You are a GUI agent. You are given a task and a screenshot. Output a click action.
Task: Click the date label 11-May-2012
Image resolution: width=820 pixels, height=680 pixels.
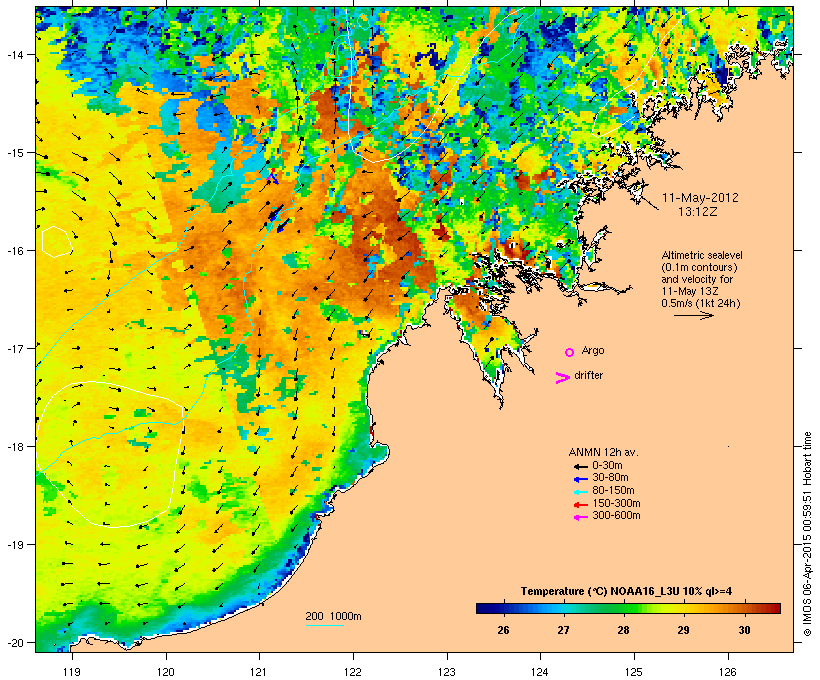700,198
